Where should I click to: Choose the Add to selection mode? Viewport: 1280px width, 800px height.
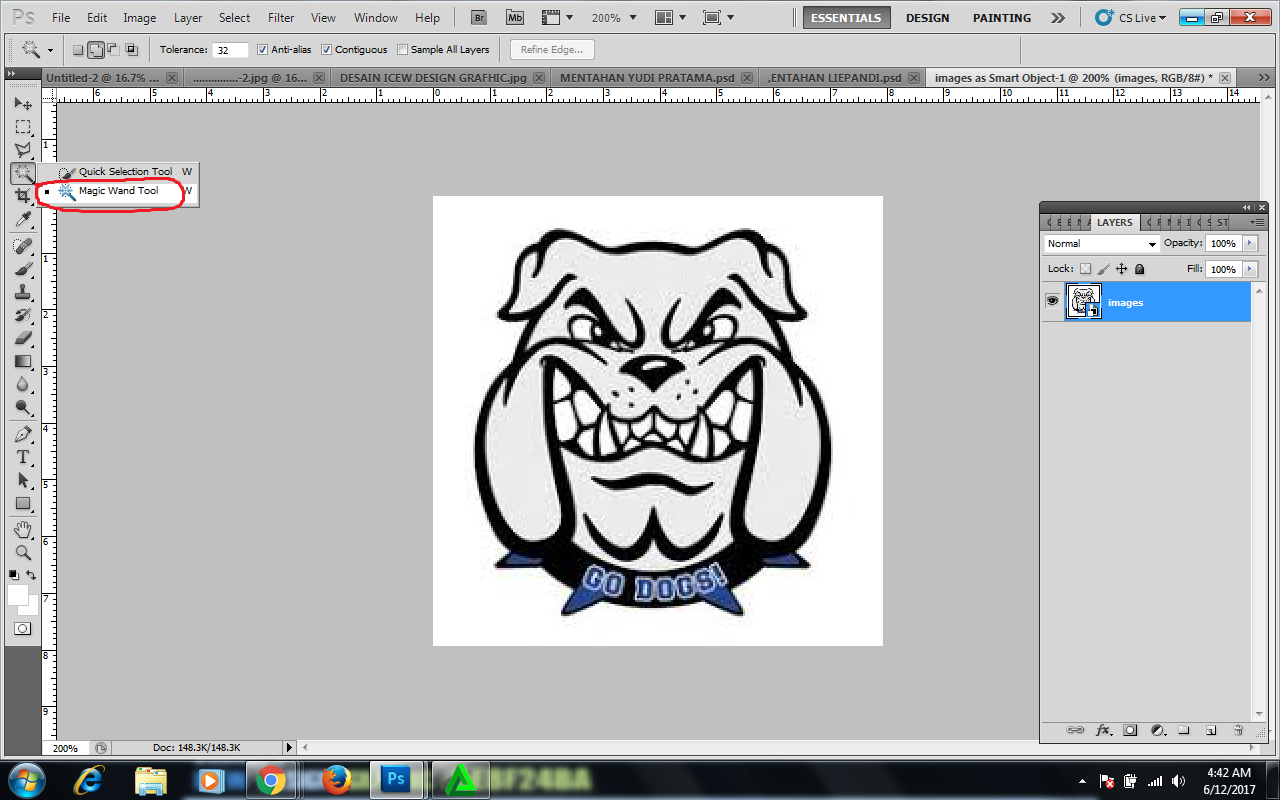click(96, 50)
